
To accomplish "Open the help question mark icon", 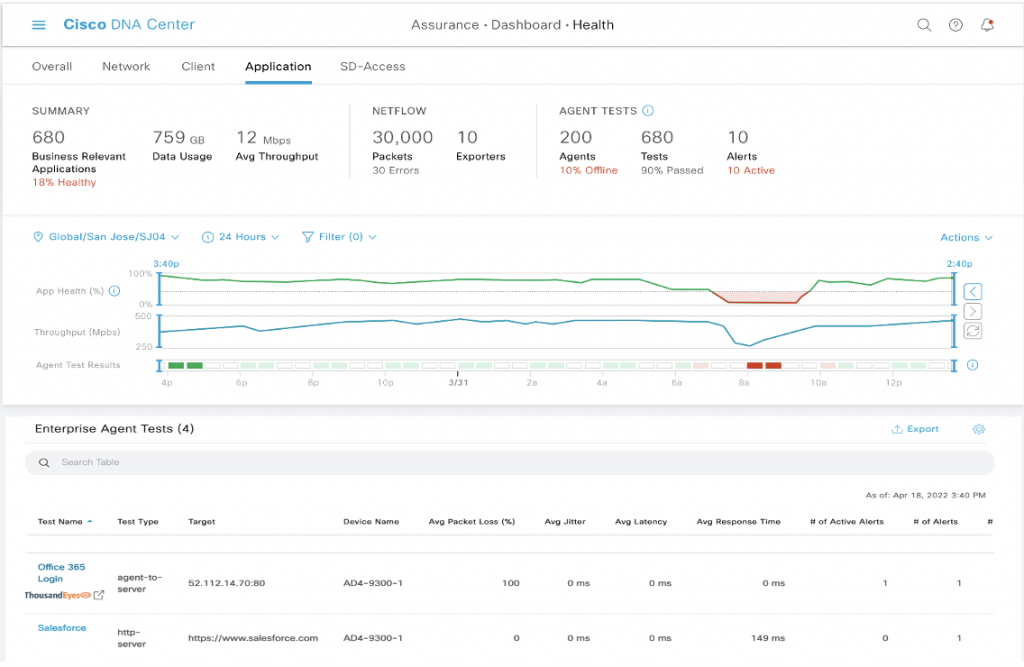I will 956,25.
